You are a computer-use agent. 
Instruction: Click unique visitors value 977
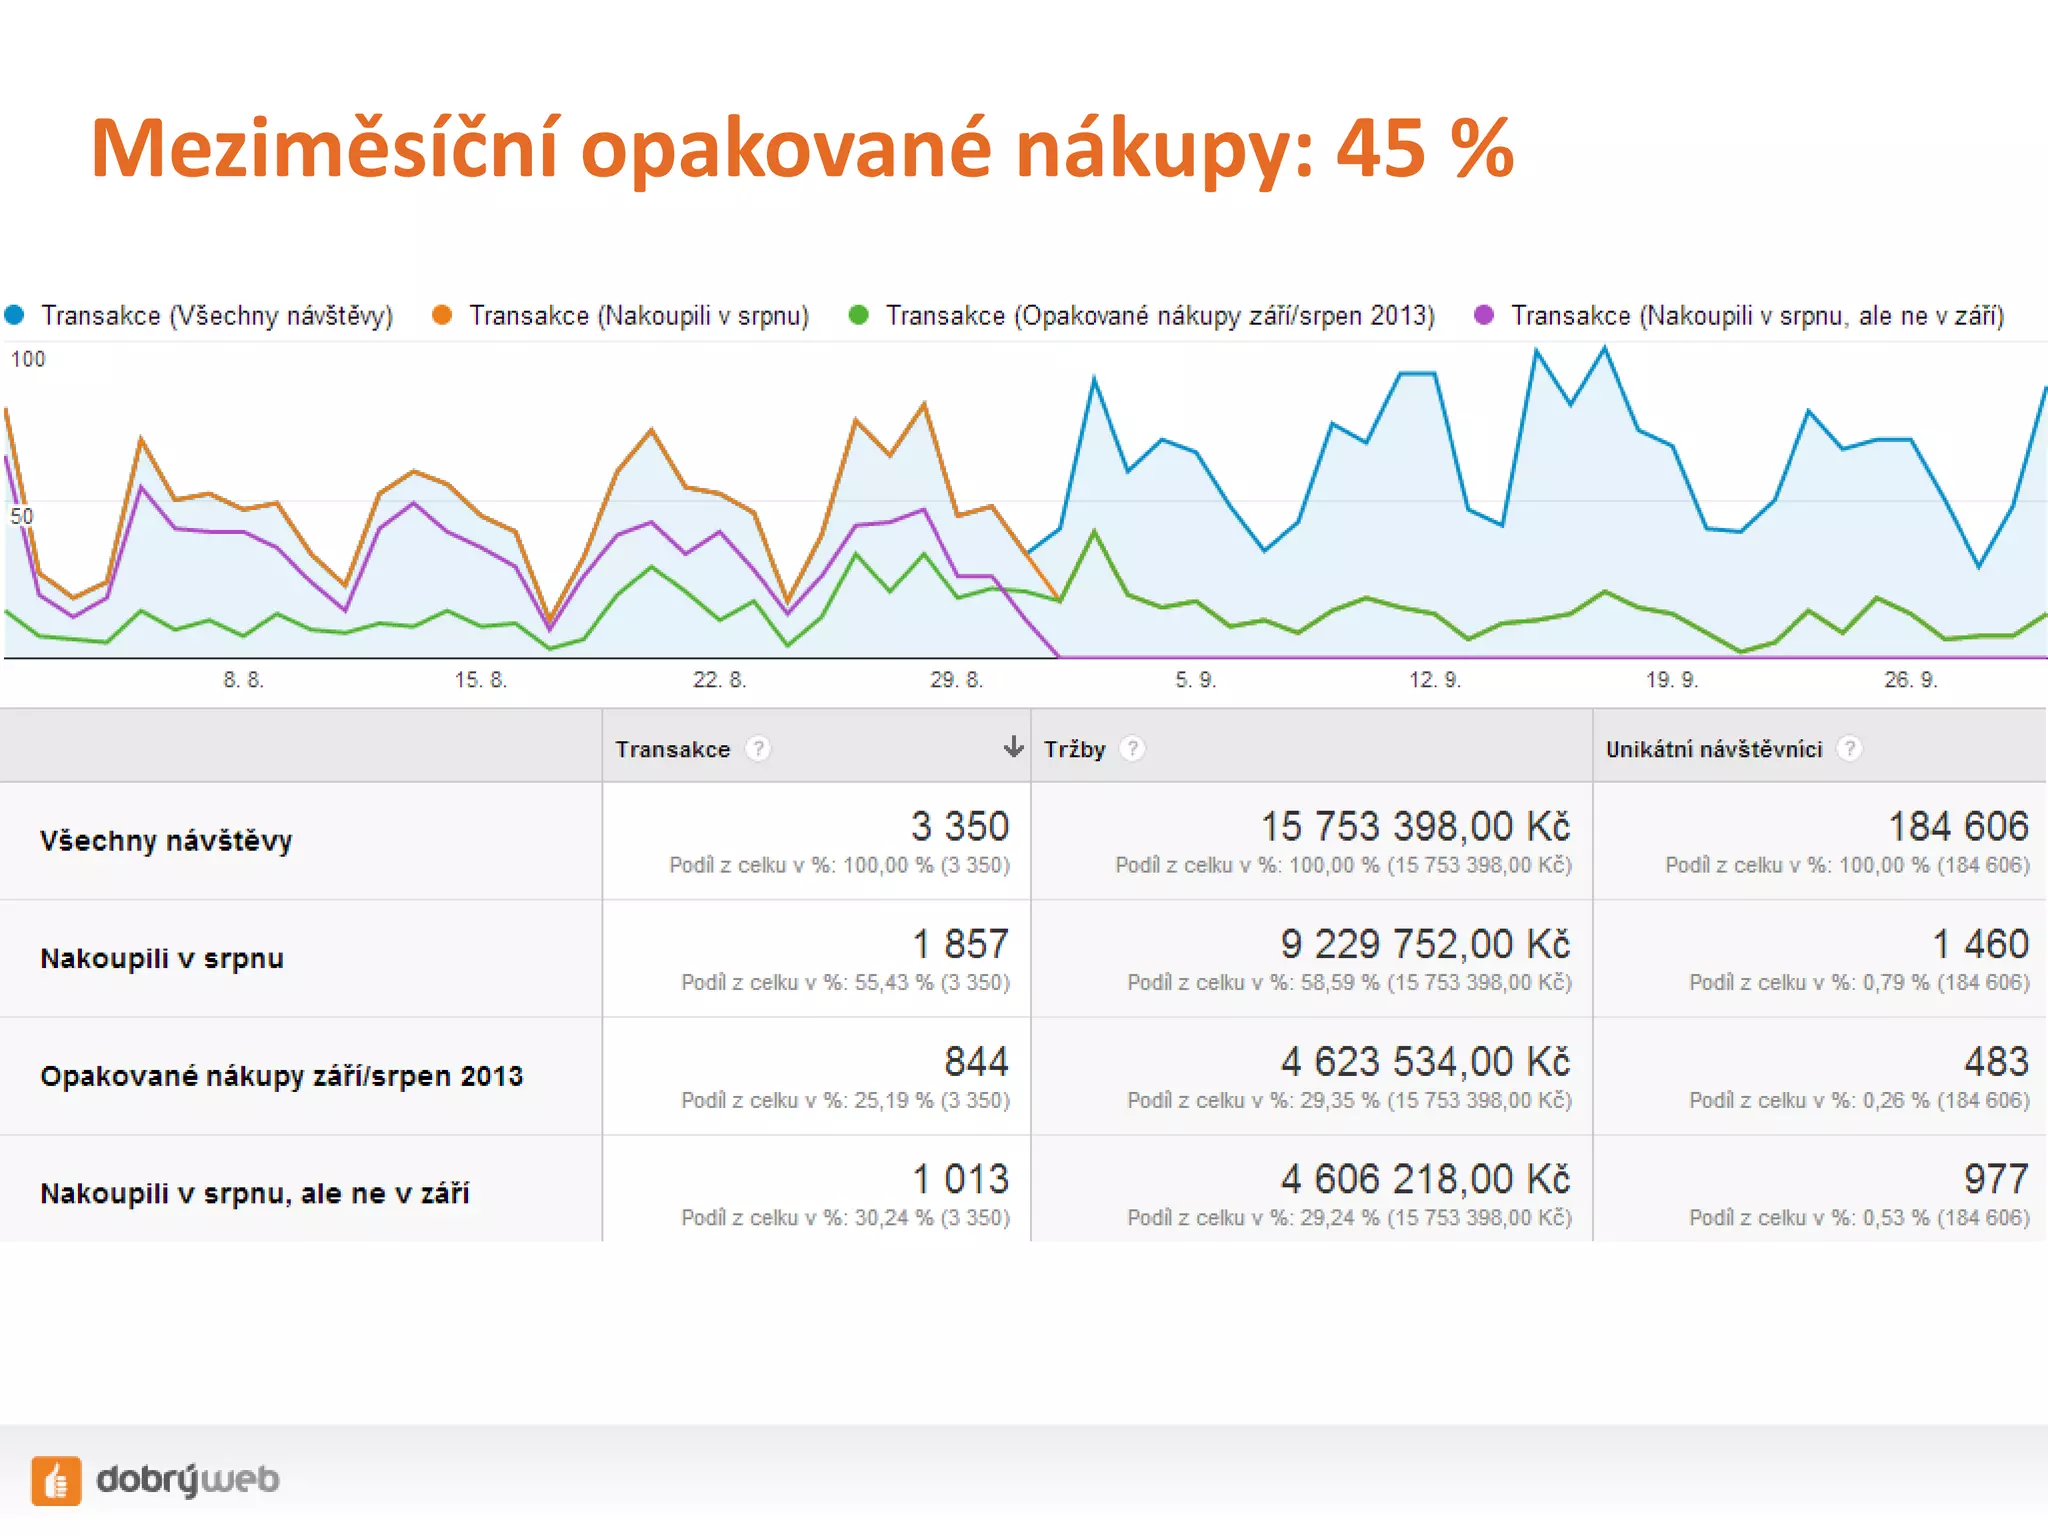click(x=1996, y=1179)
